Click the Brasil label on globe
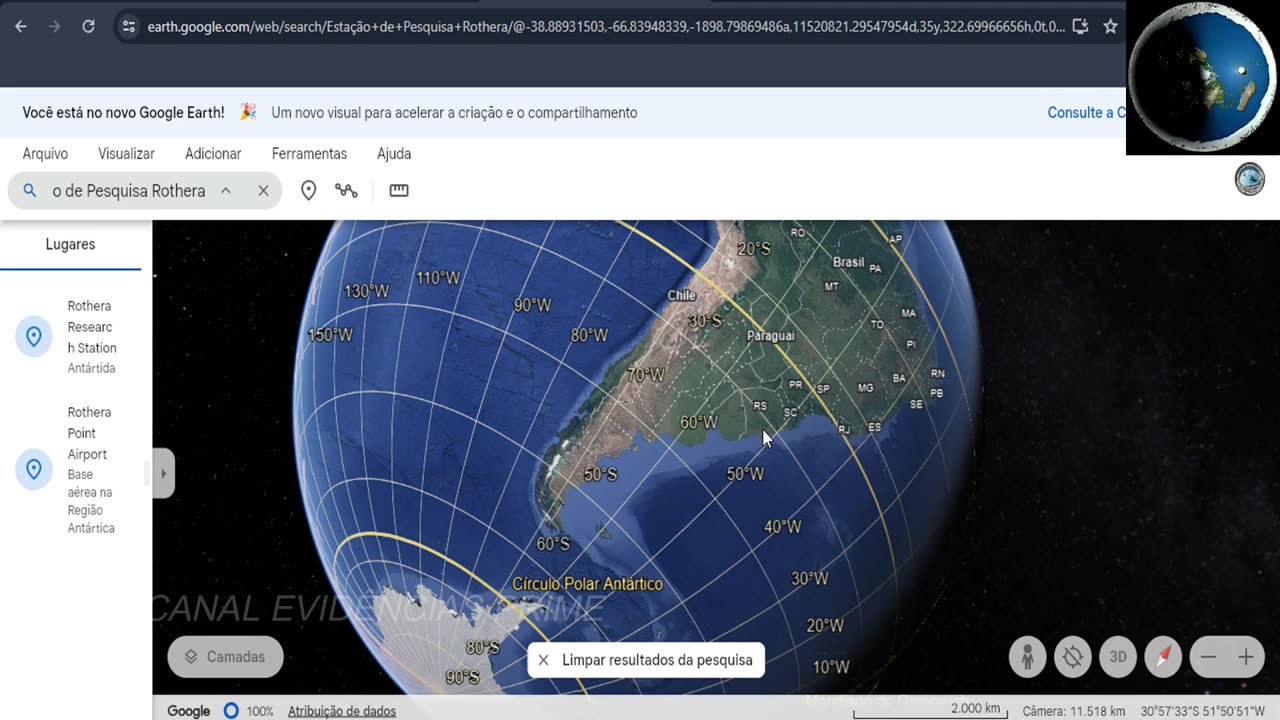This screenshot has width=1280, height=720. [x=848, y=262]
